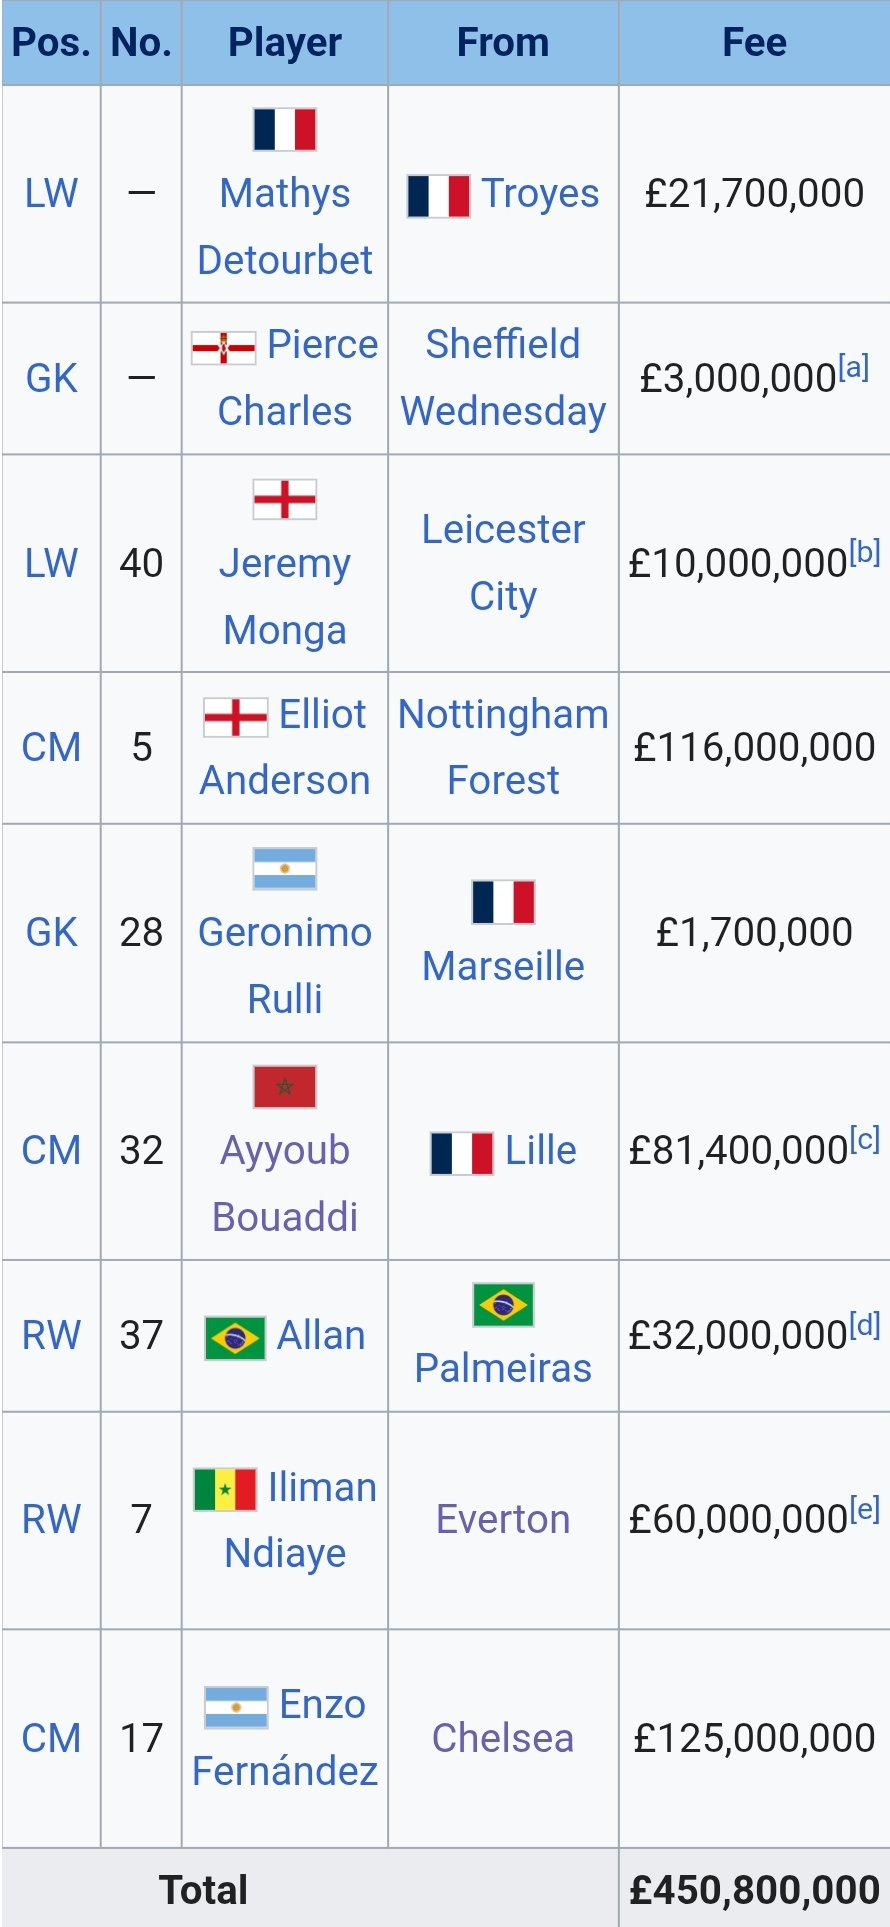The height and width of the screenshot is (1927, 890).
Task: Click the Argentina flag above Geronimo Rulli
Action: [285, 869]
